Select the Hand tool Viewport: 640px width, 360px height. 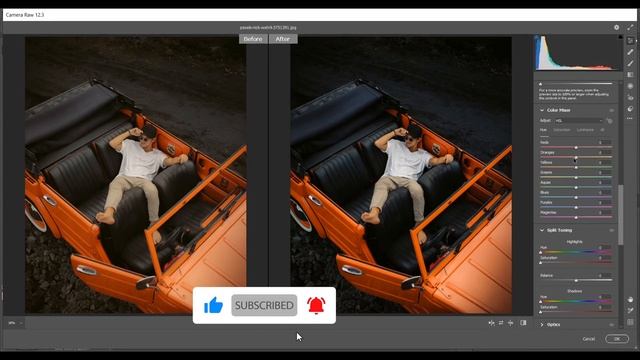tap(630, 299)
